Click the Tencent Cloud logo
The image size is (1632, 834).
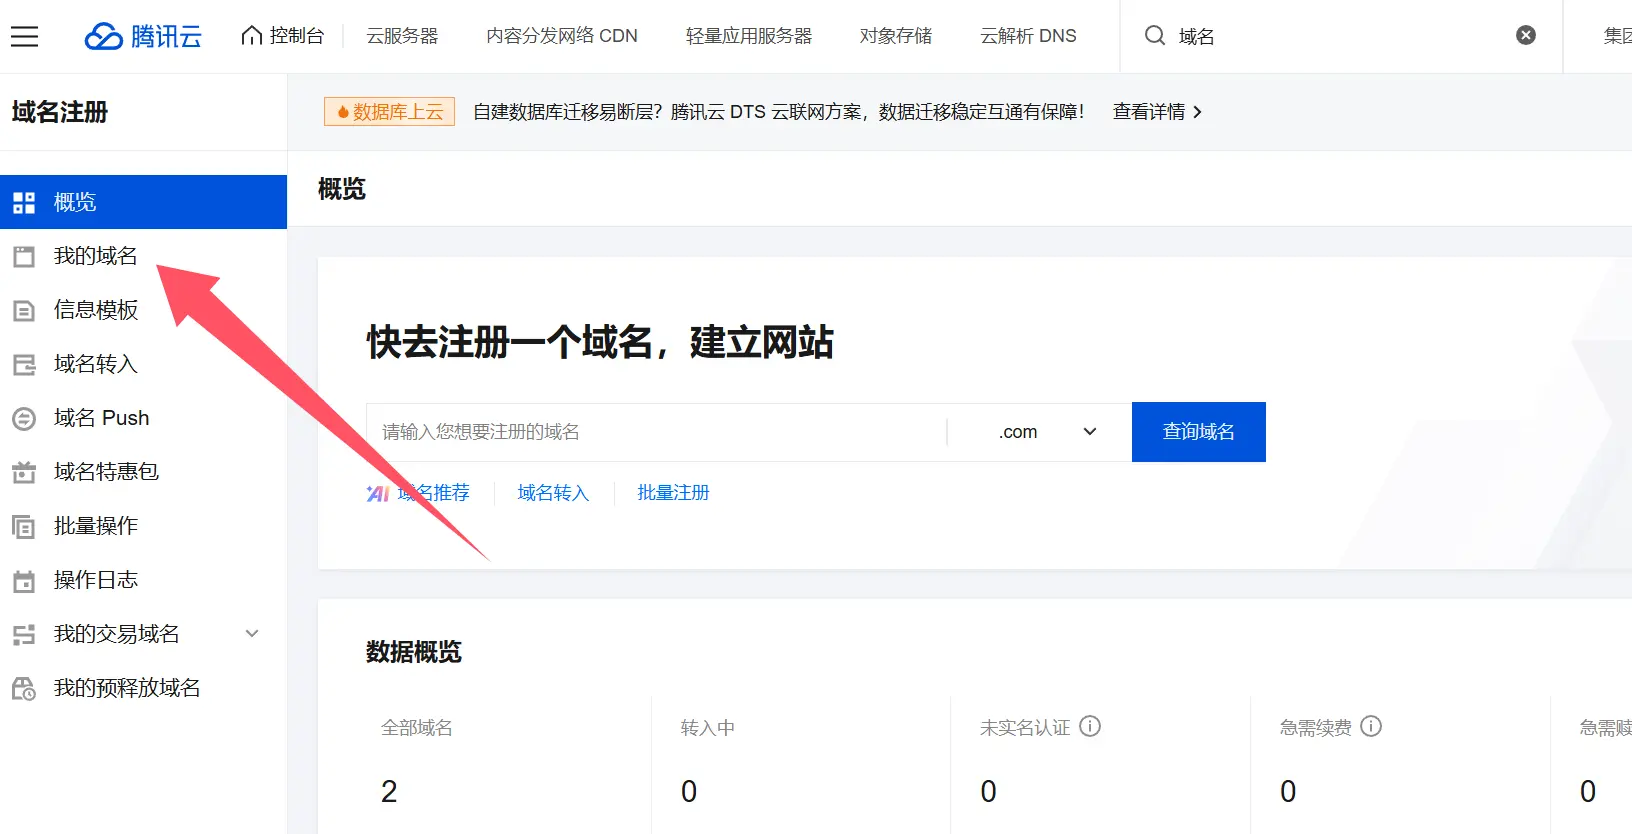[143, 37]
